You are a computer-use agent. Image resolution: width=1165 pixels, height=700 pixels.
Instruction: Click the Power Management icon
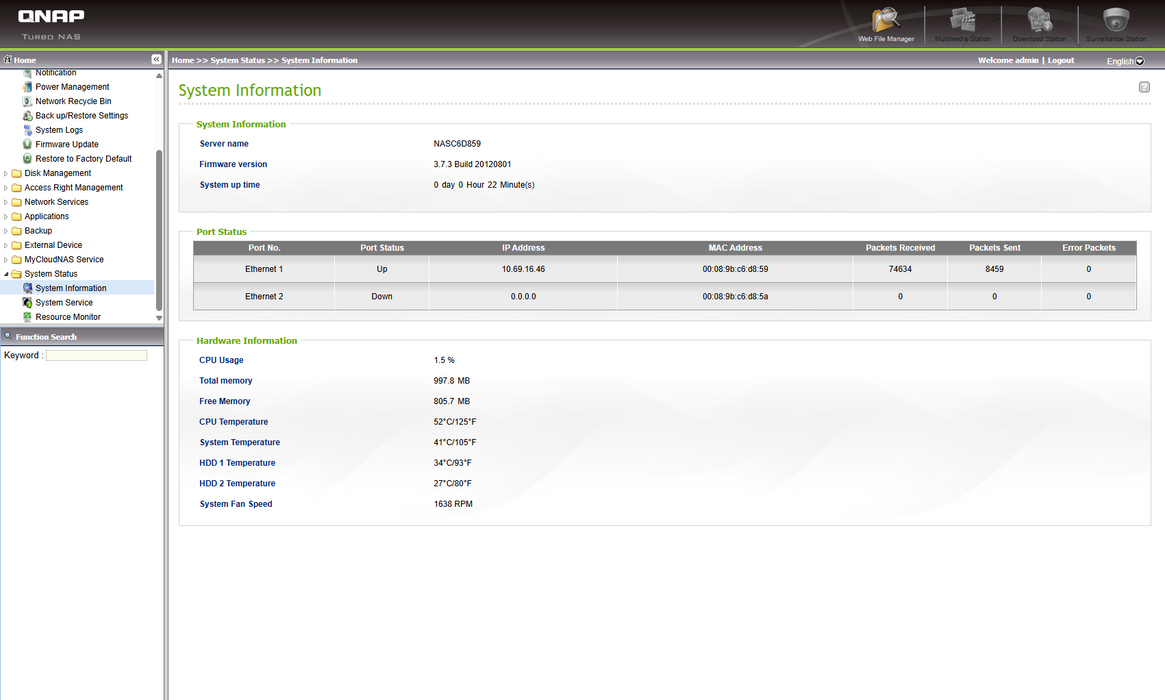pyautogui.click(x=27, y=87)
